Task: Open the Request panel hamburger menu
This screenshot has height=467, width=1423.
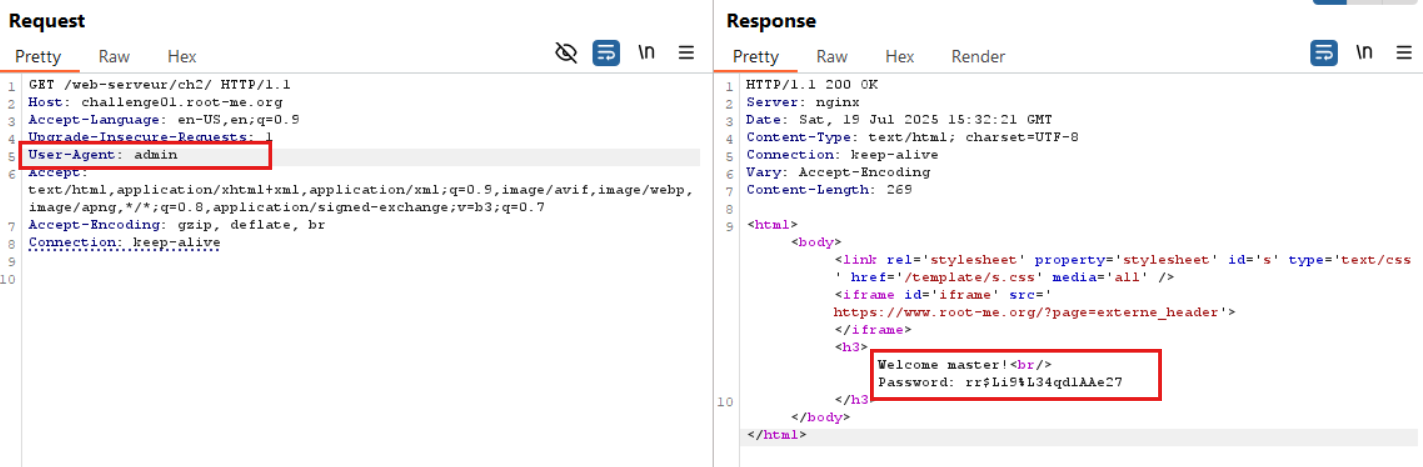Action: [686, 53]
